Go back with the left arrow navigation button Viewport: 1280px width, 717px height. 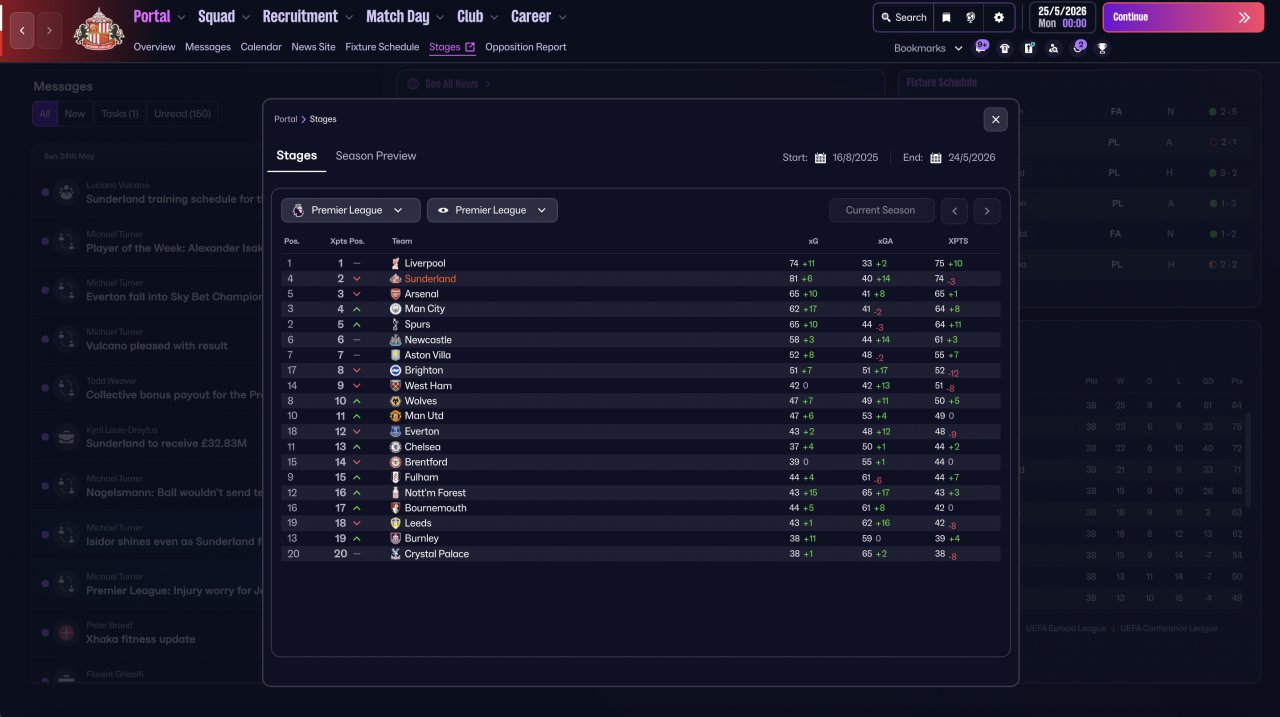22,30
